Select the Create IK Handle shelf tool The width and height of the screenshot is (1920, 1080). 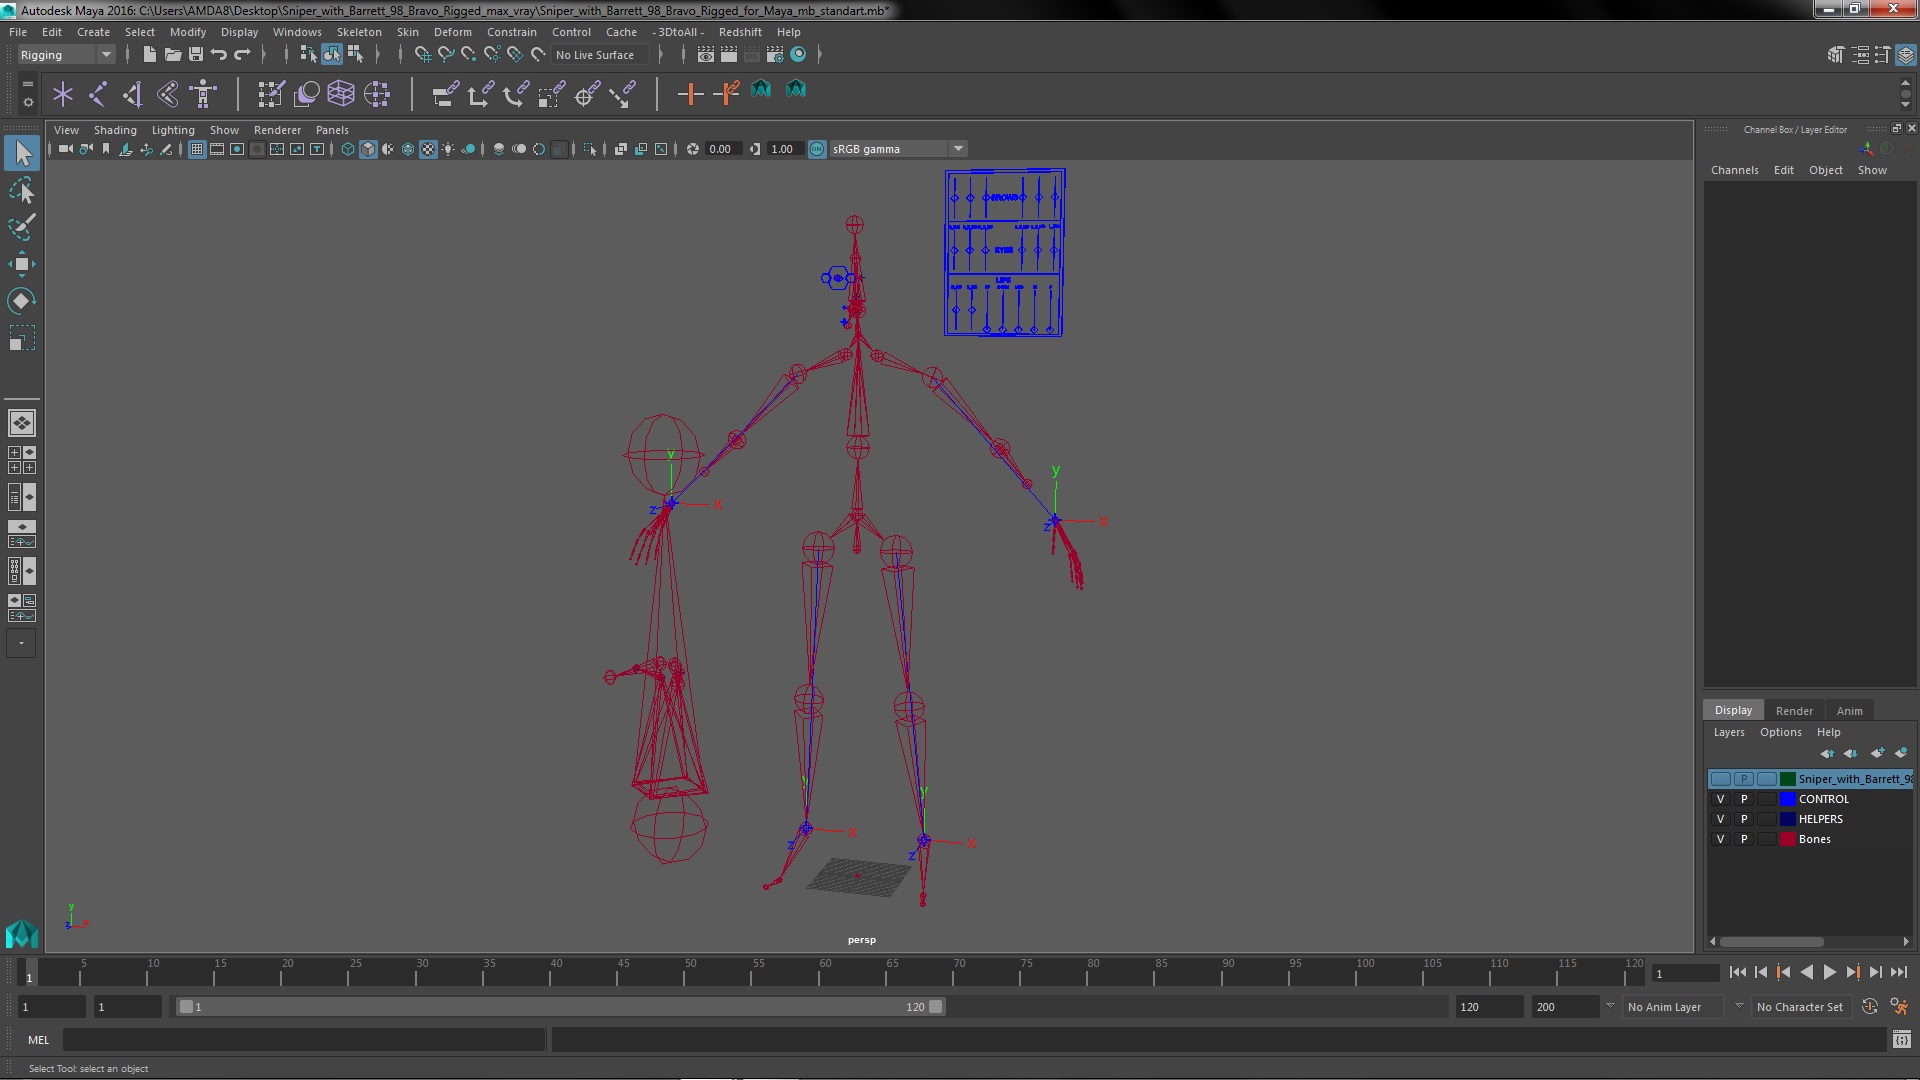(x=133, y=94)
